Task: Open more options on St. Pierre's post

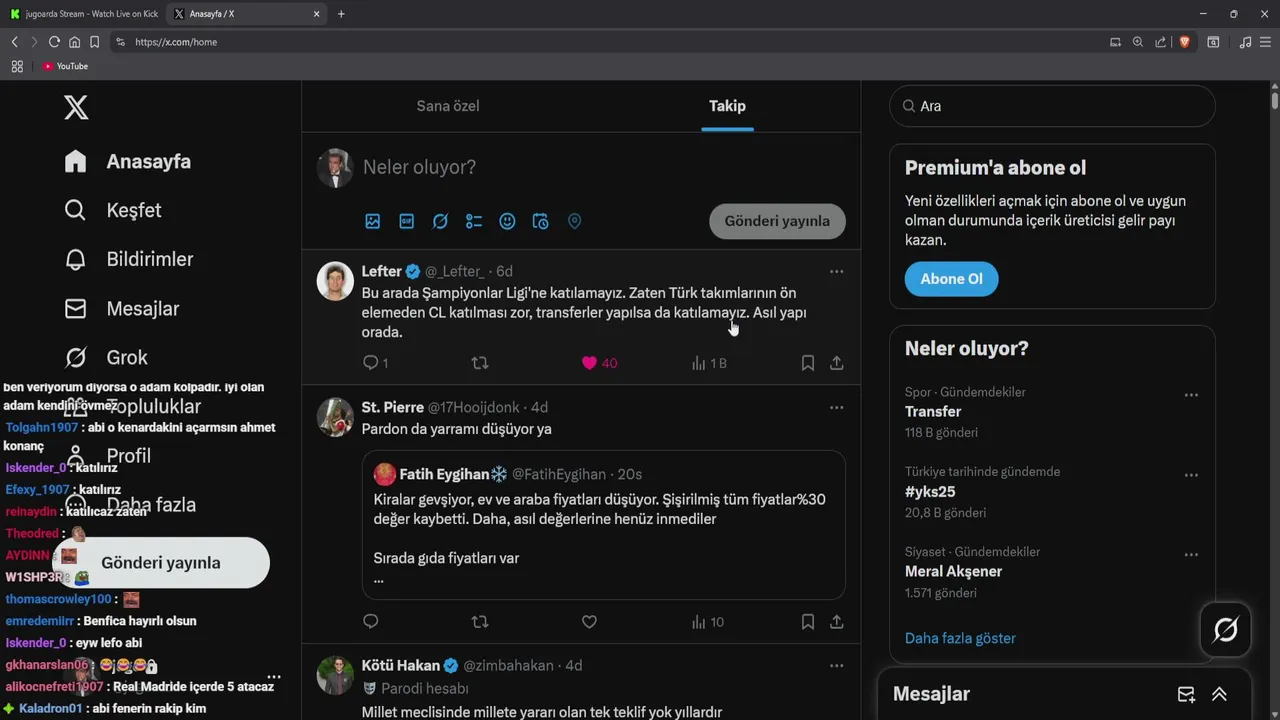Action: (x=836, y=407)
